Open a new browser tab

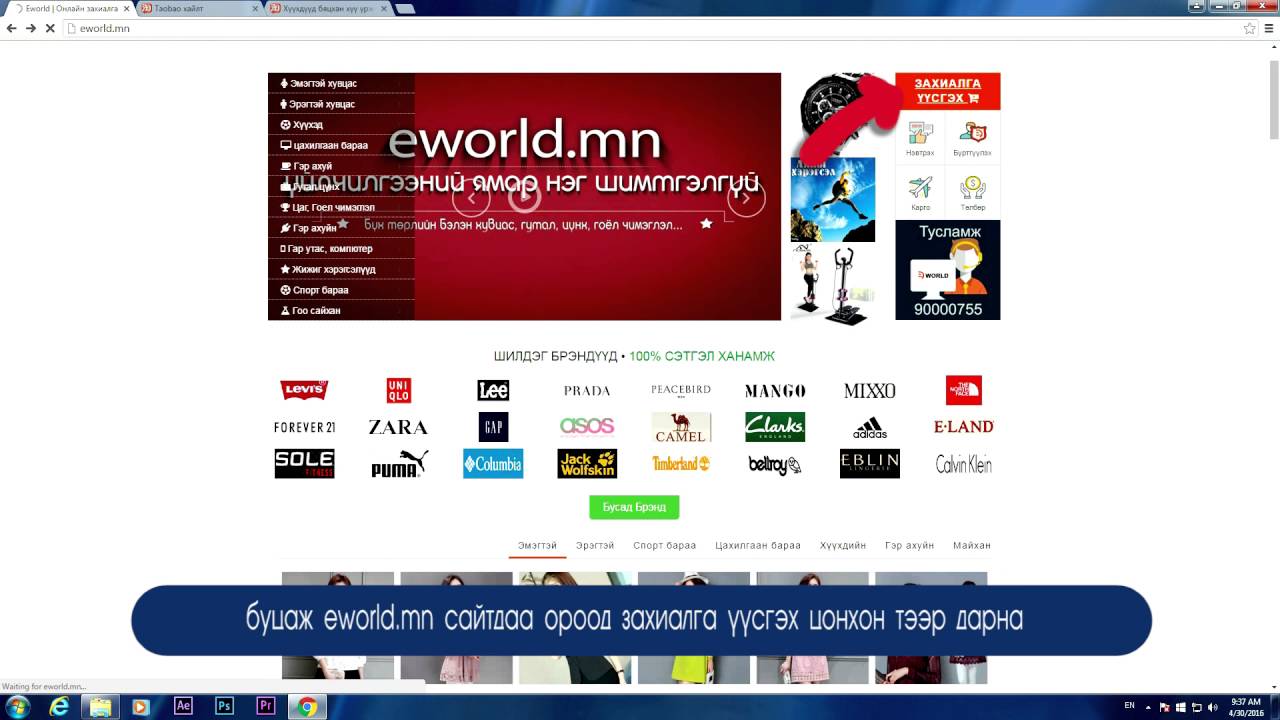pyautogui.click(x=405, y=8)
